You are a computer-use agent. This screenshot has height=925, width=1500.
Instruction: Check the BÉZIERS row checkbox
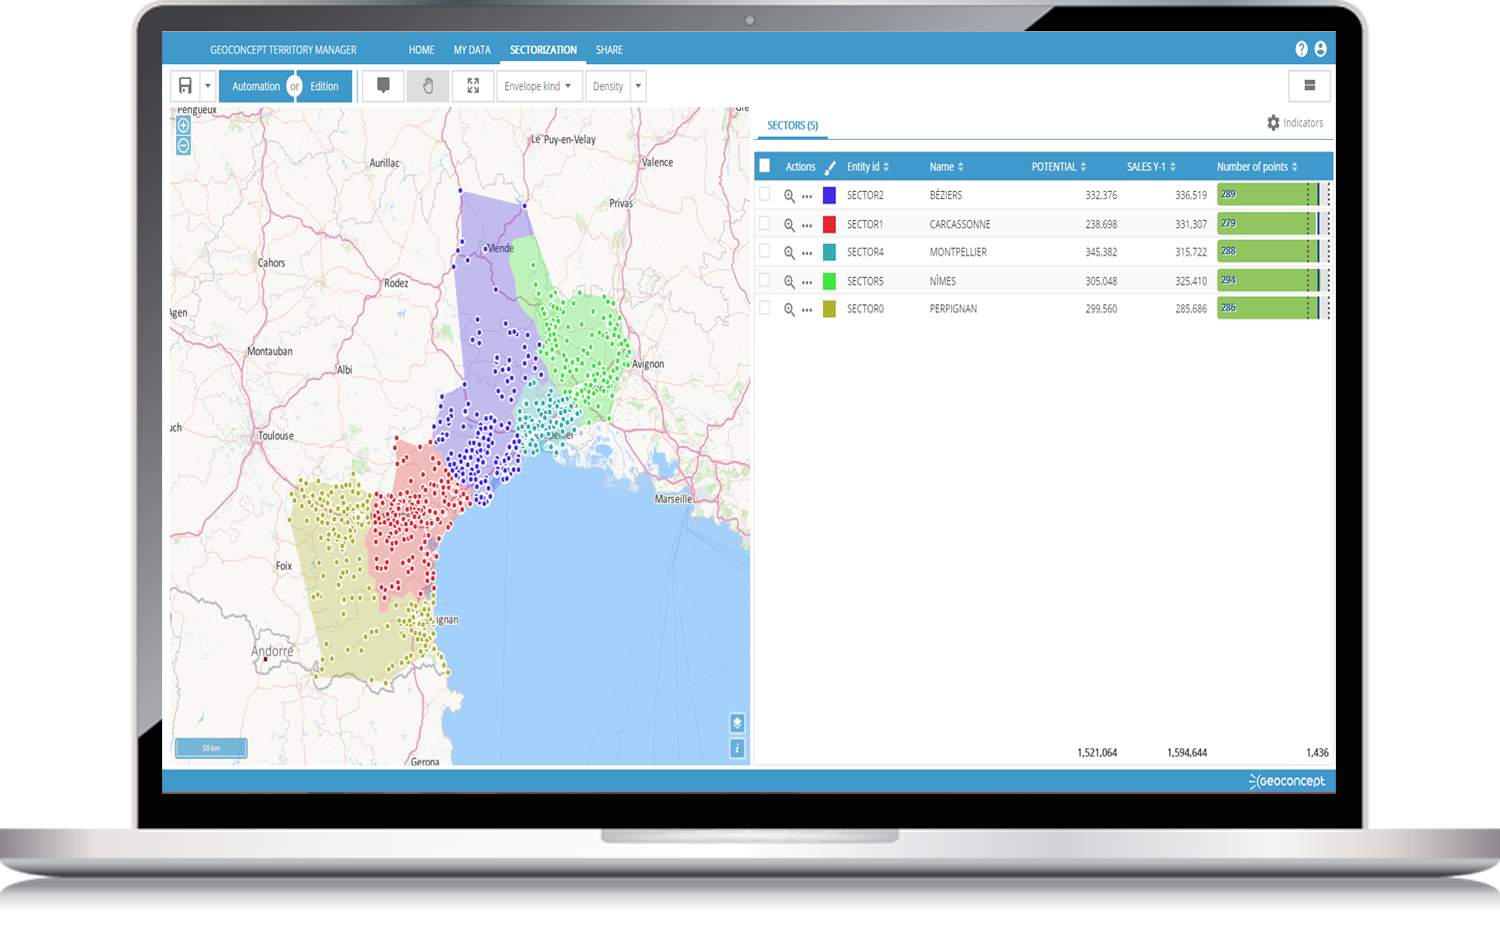(765, 195)
